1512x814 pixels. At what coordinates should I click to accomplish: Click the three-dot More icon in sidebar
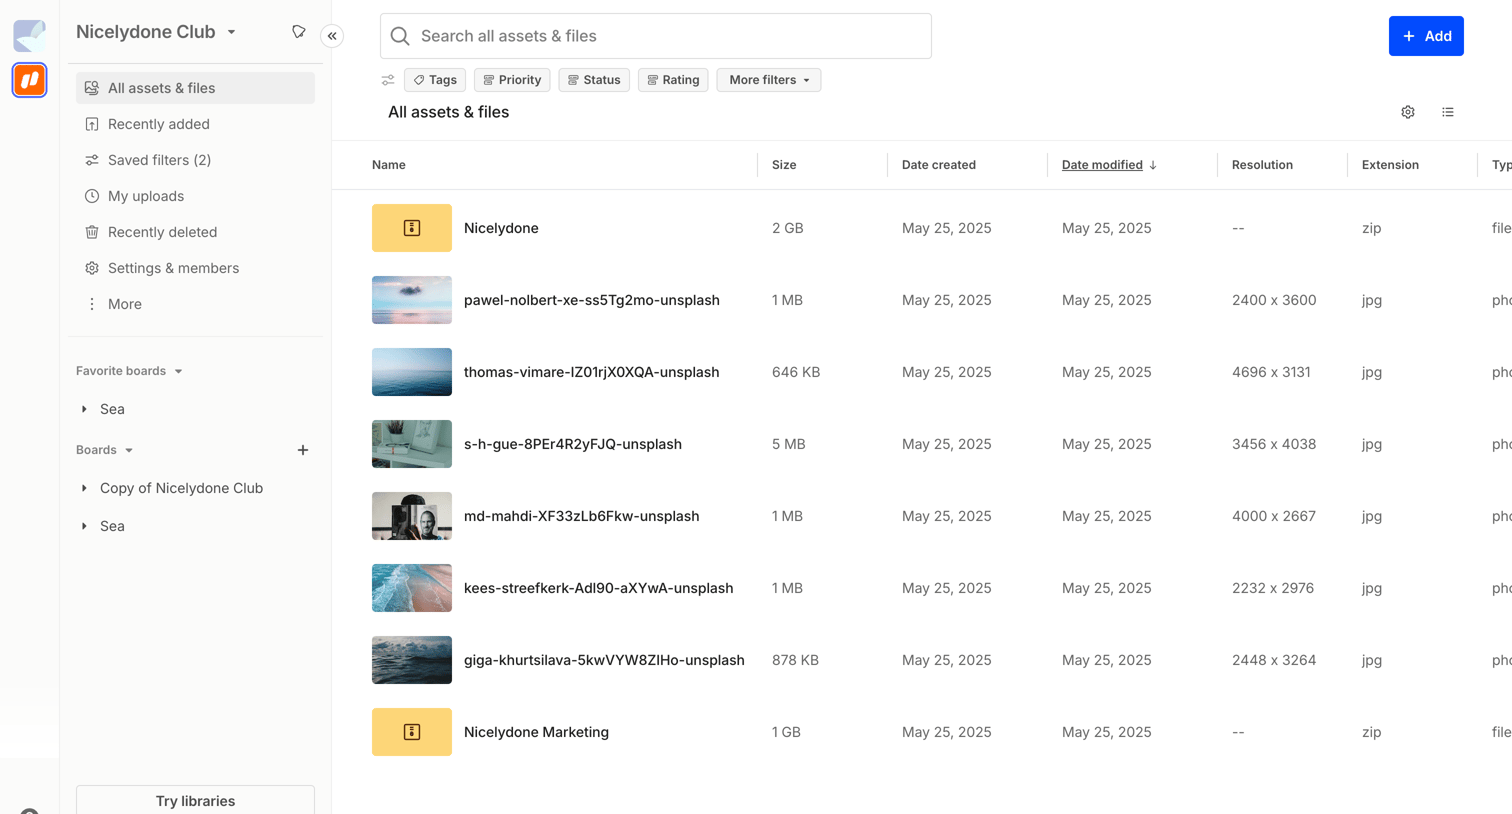coord(92,304)
